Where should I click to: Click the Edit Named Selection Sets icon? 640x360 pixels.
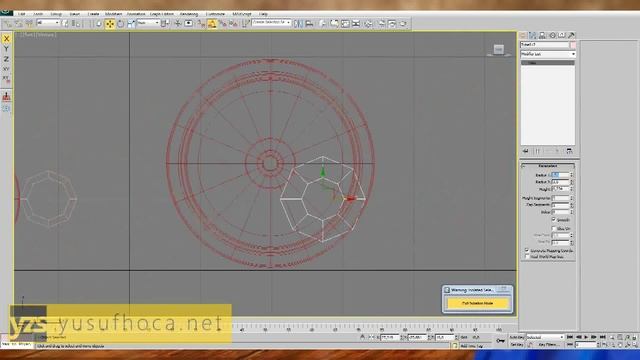[x=245, y=24]
